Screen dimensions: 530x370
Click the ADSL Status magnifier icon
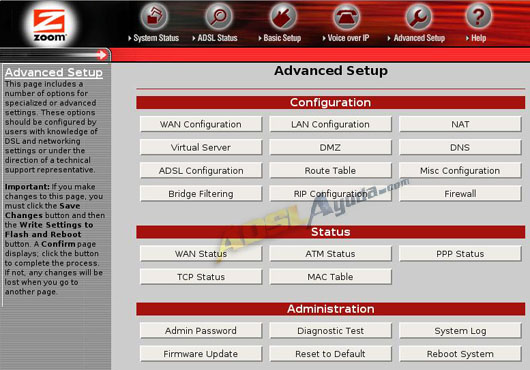click(x=219, y=16)
